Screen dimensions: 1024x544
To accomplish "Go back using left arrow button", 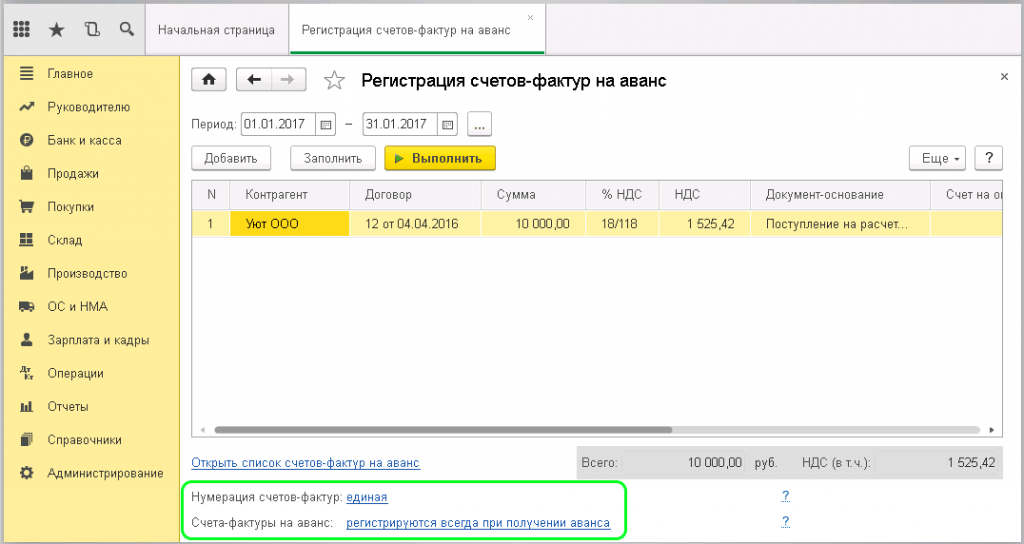I will pyautogui.click(x=255, y=80).
